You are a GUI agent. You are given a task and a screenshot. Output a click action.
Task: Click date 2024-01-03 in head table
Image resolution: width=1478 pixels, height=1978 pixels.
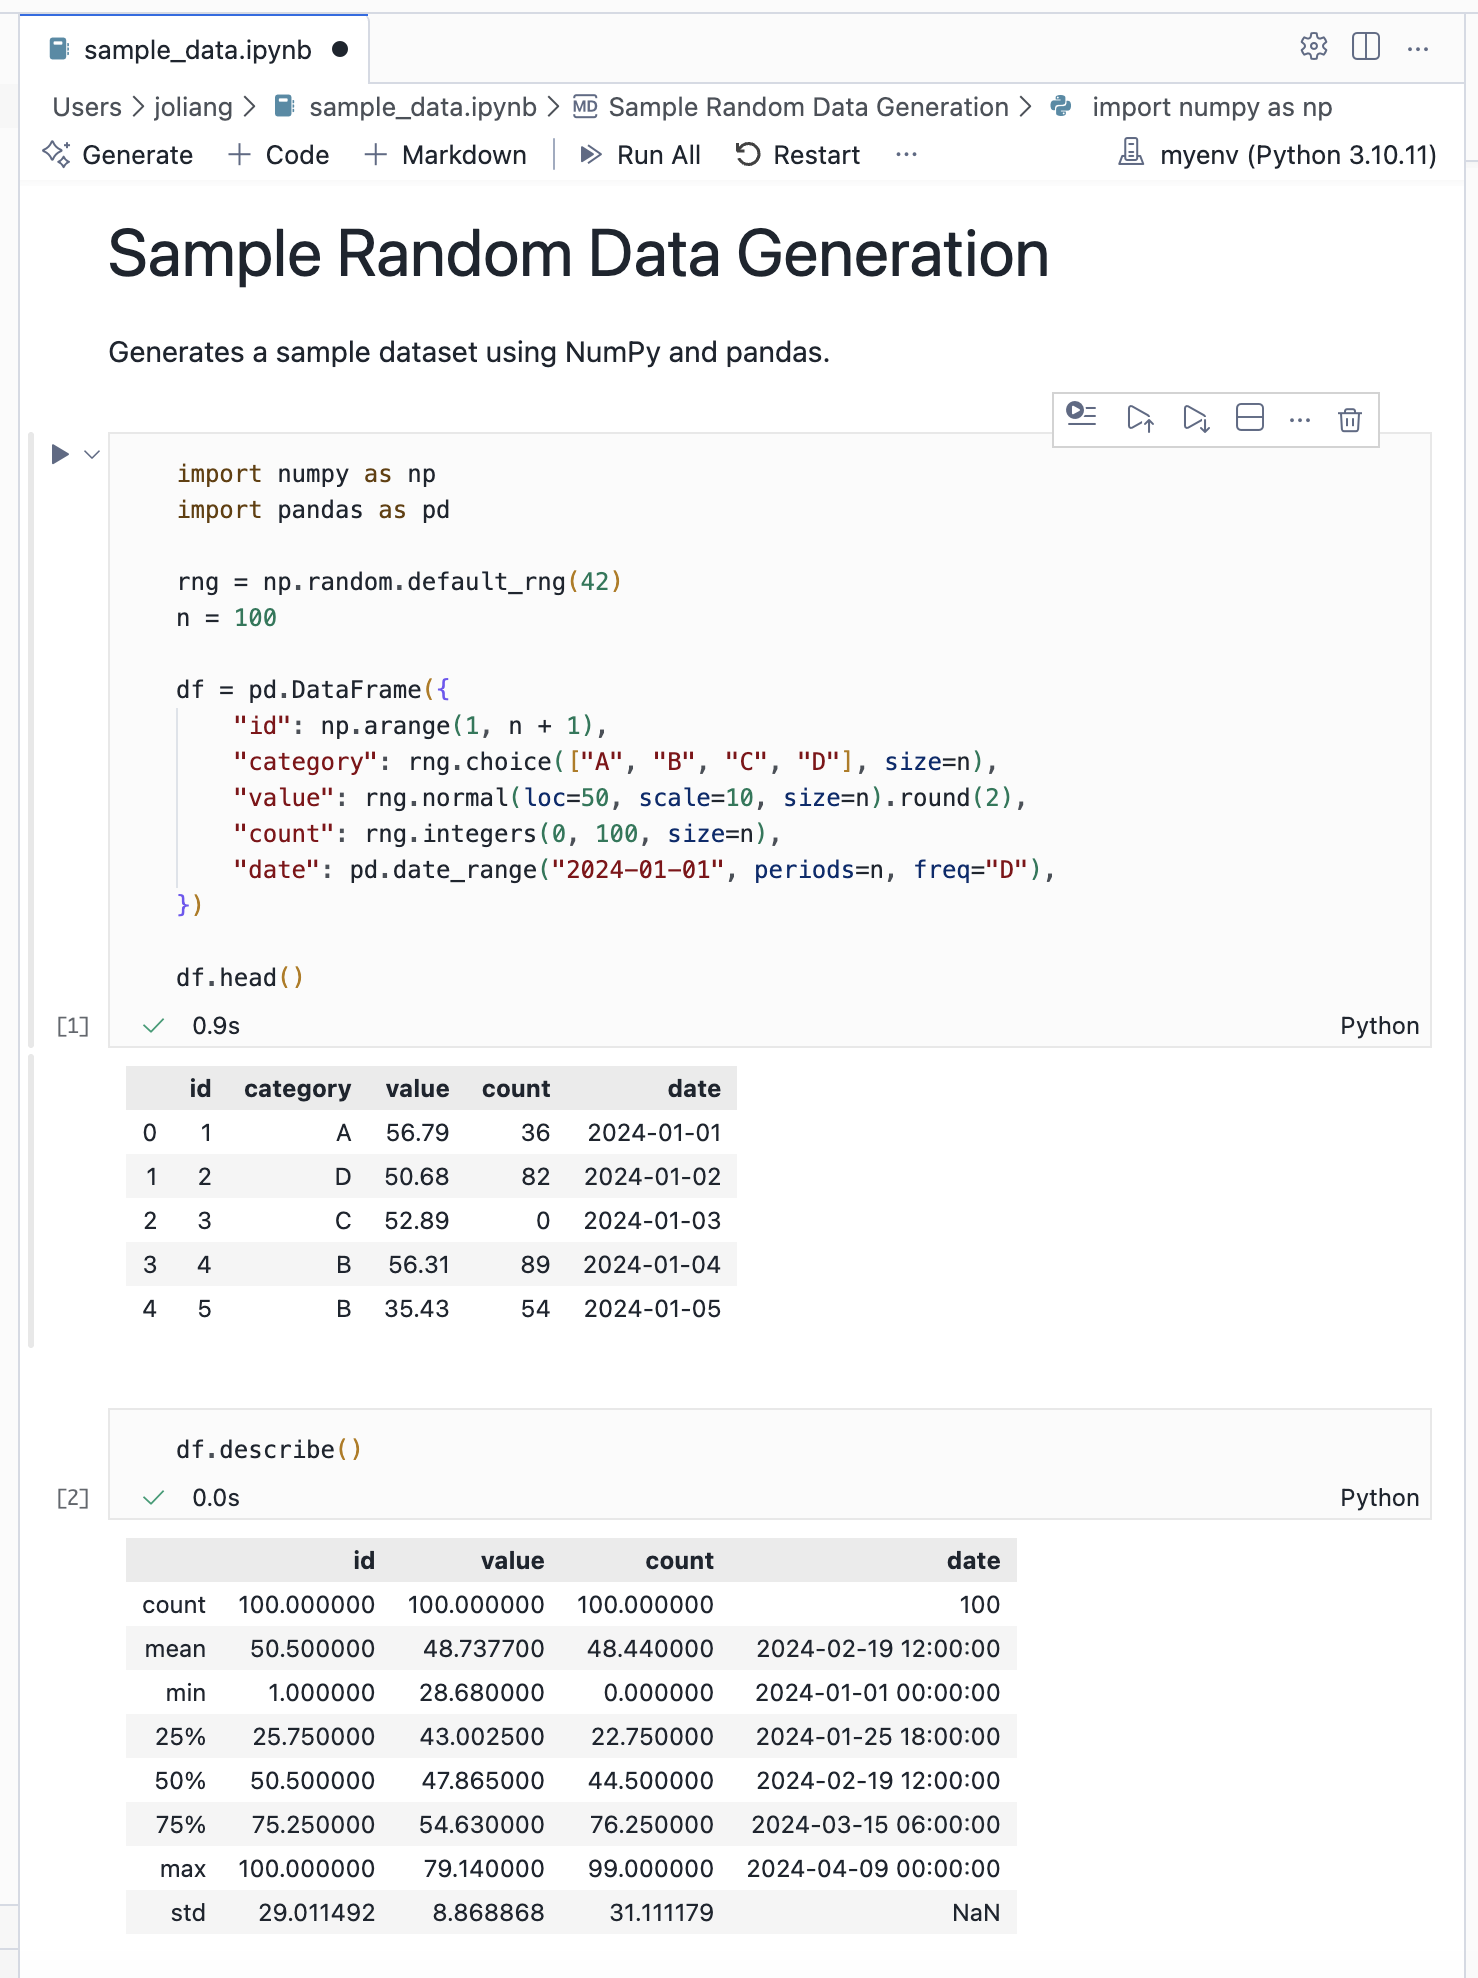(x=652, y=1221)
